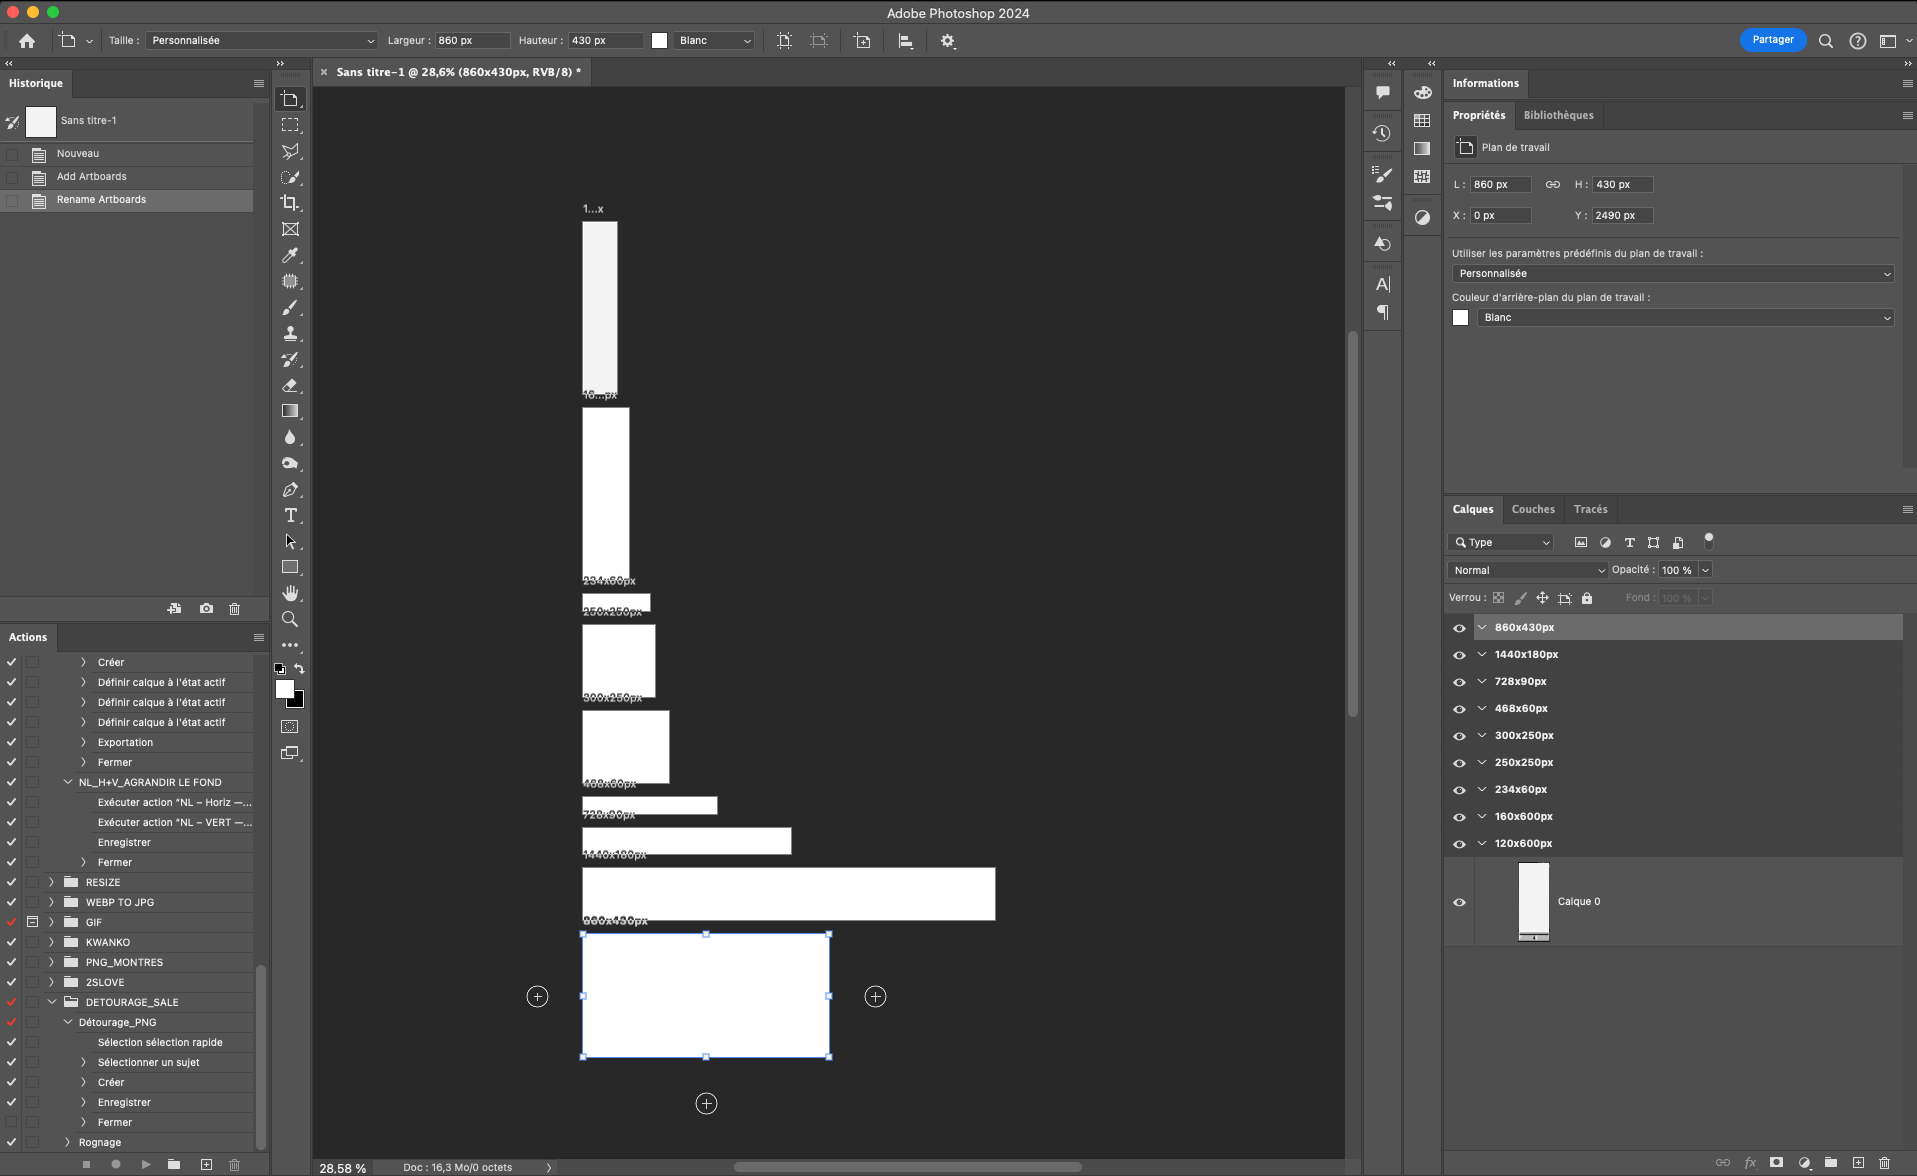Screen dimensions: 1917x1176
Task: Click the white background color swatch in options bar
Action: pos(659,41)
